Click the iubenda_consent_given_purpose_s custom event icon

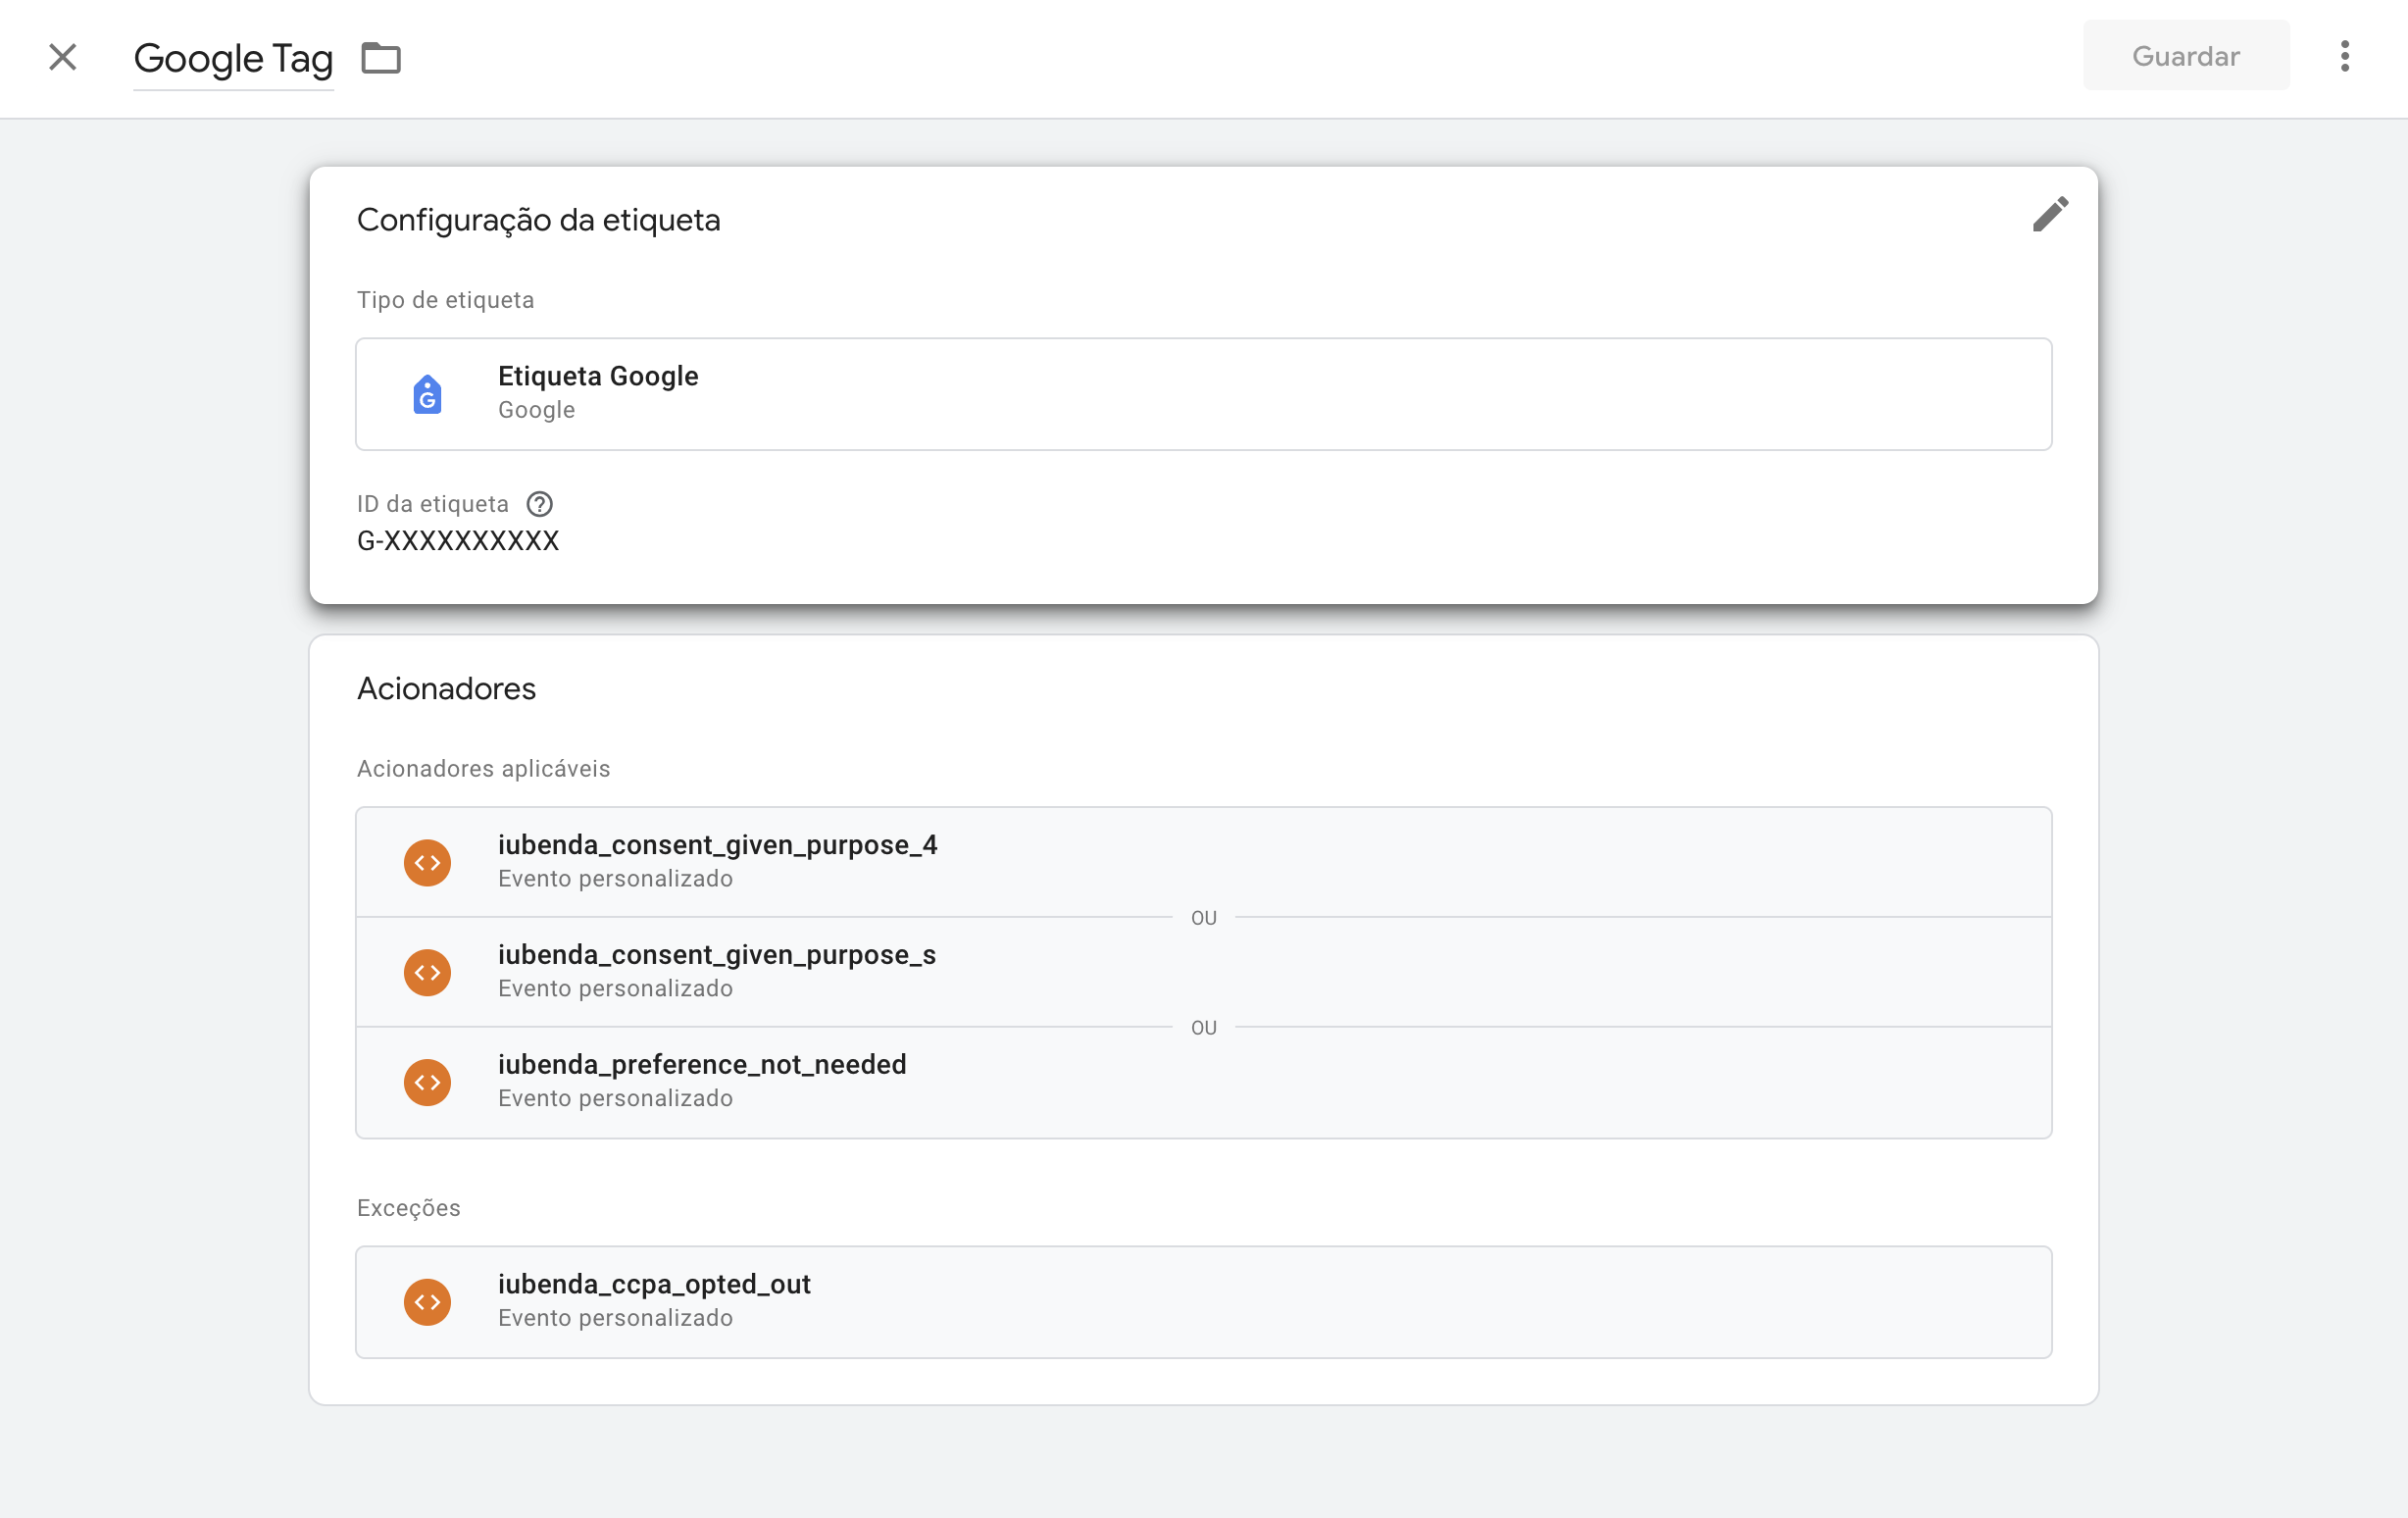(x=427, y=971)
